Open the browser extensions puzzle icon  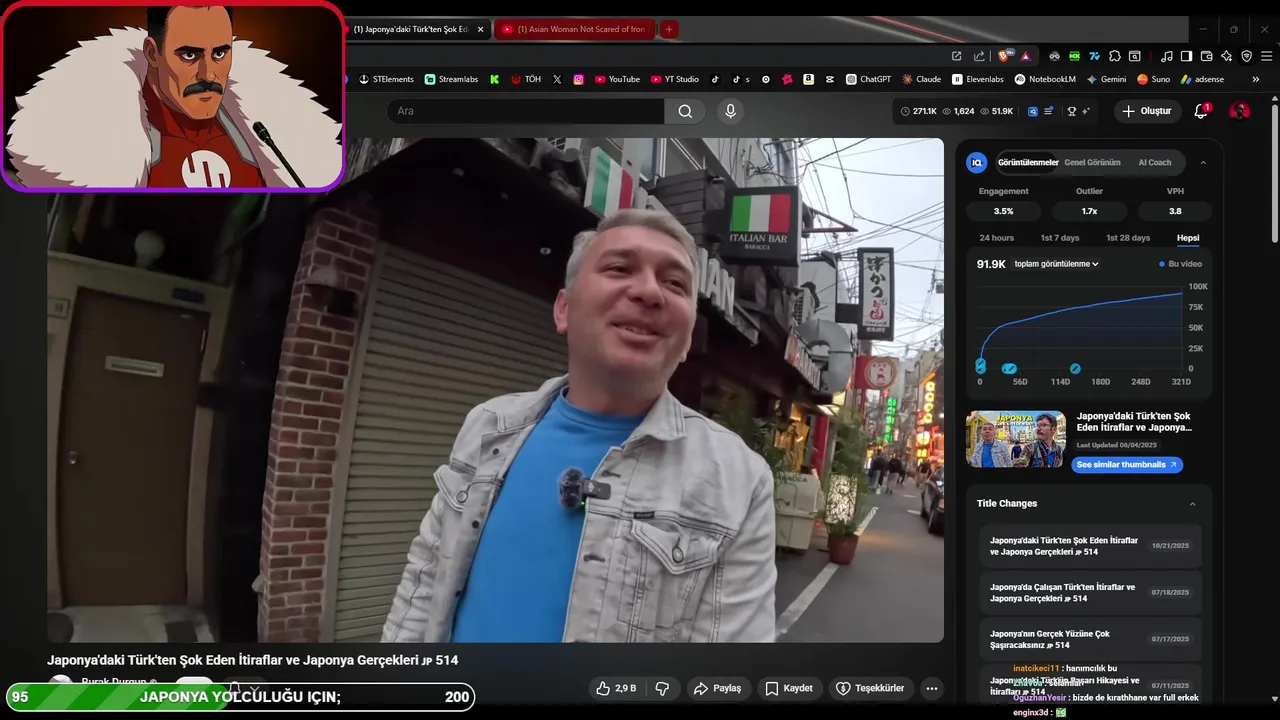(1115, 56)
